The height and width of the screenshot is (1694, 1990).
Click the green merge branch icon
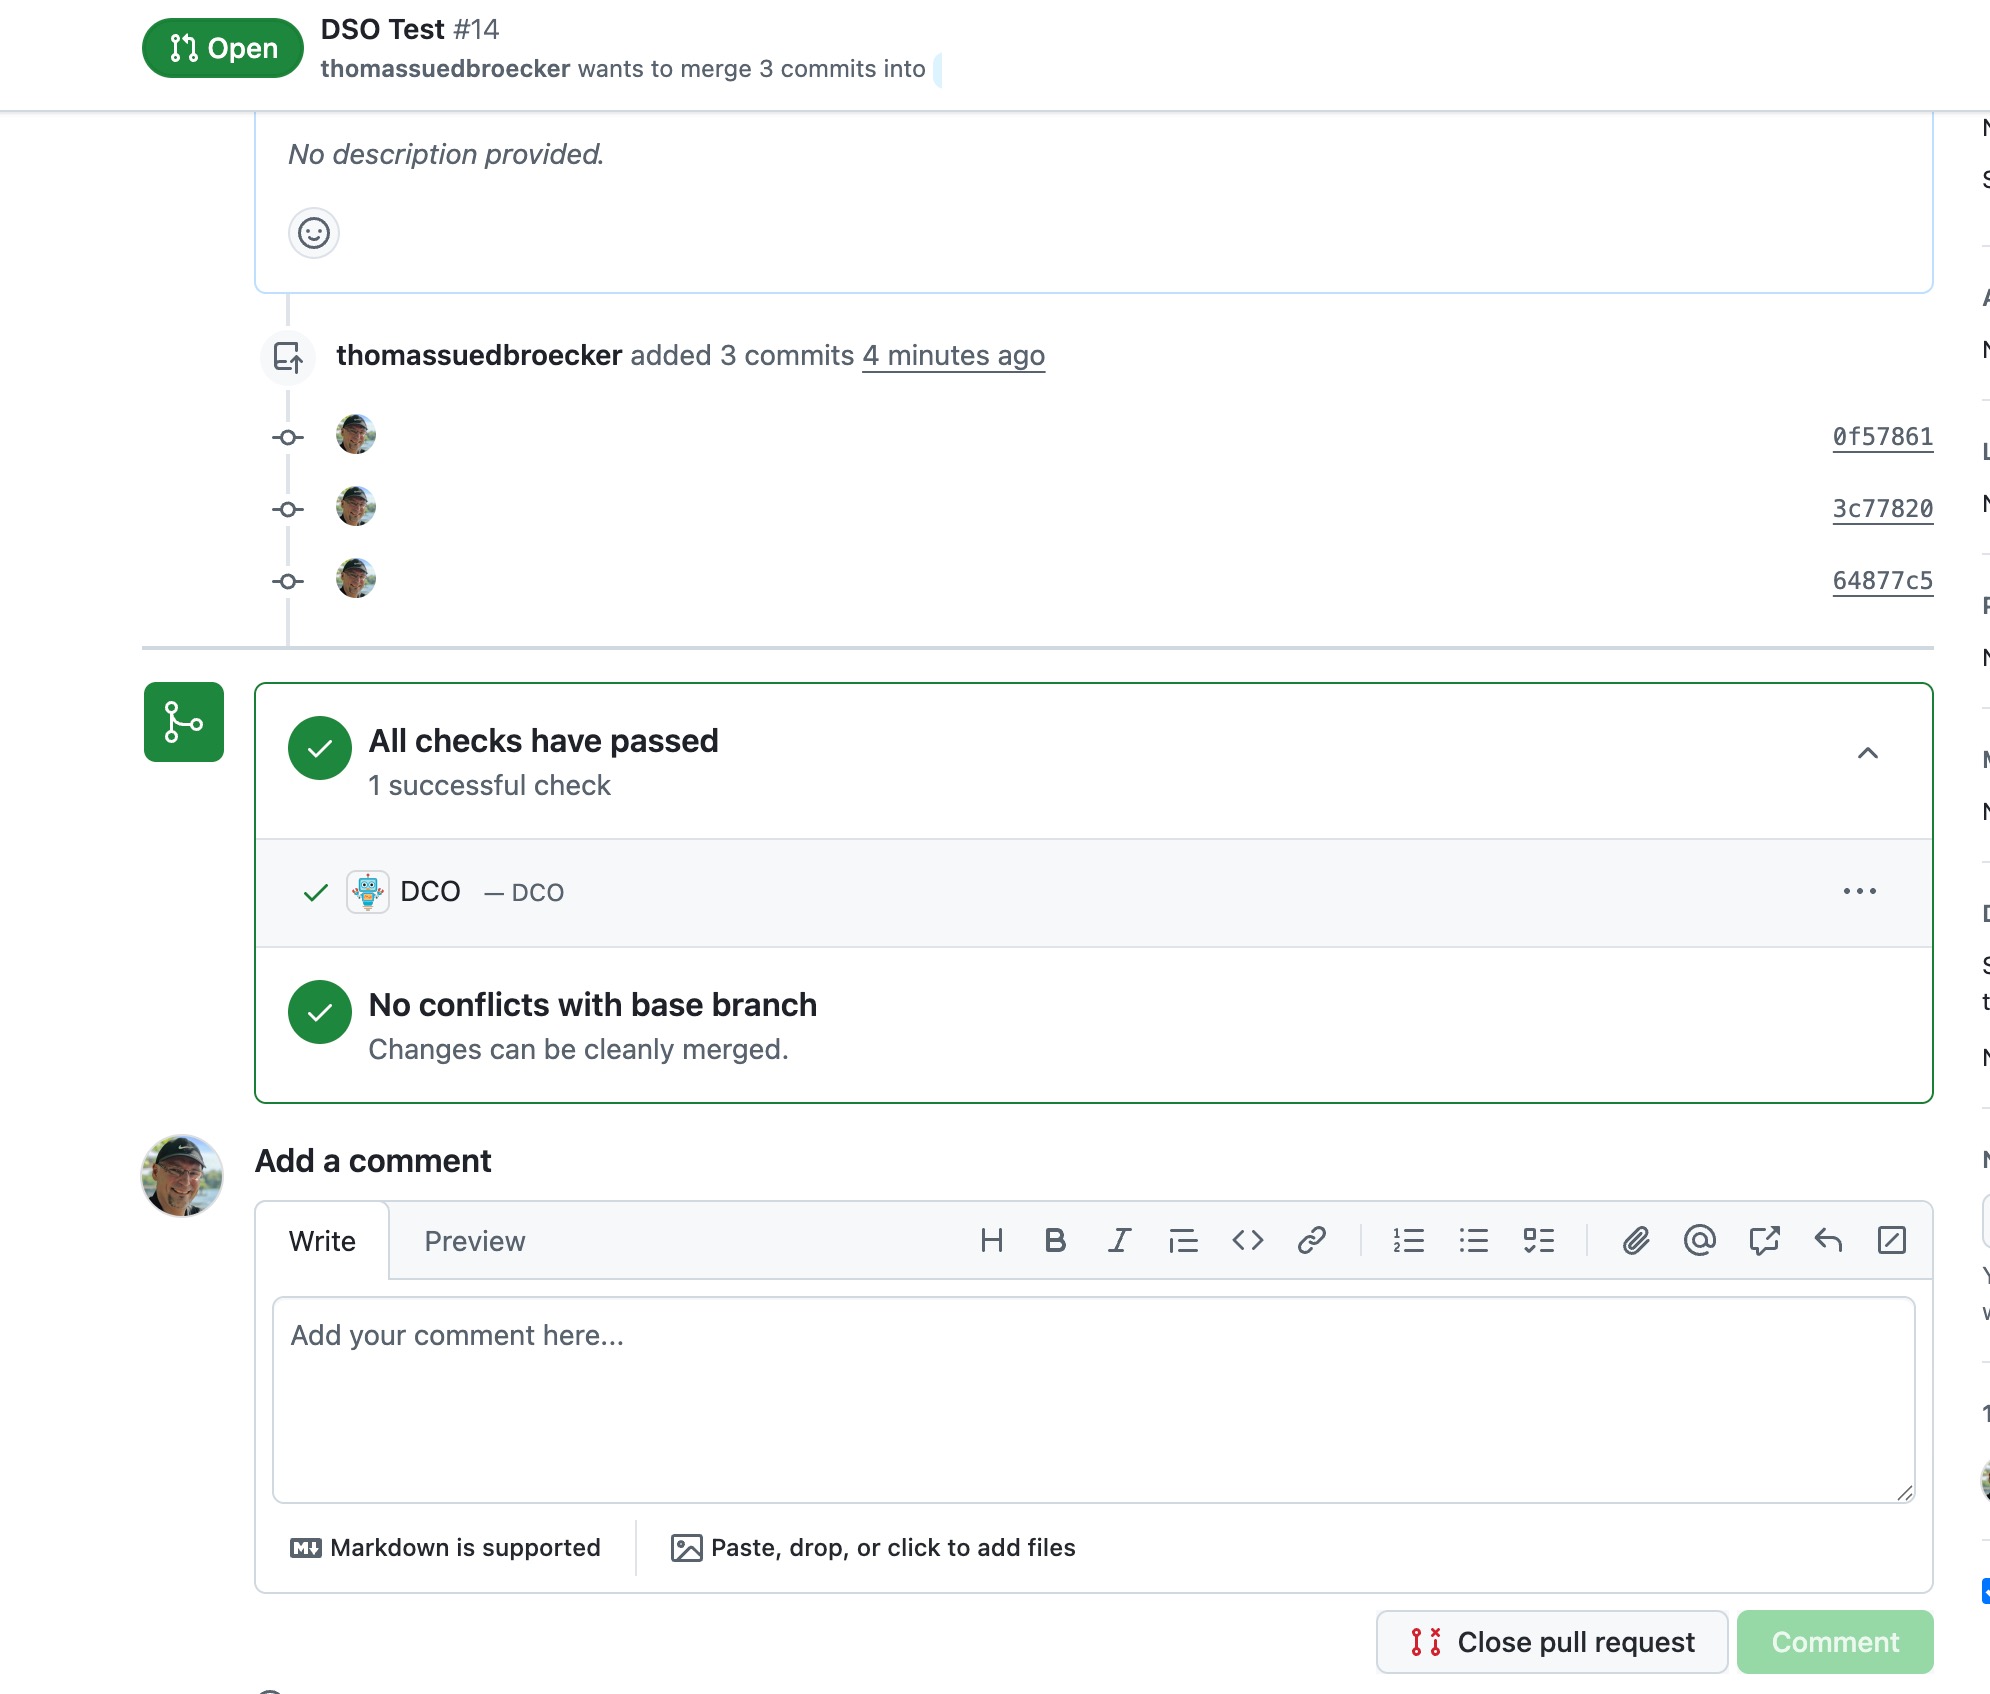[x=184, y=722]
